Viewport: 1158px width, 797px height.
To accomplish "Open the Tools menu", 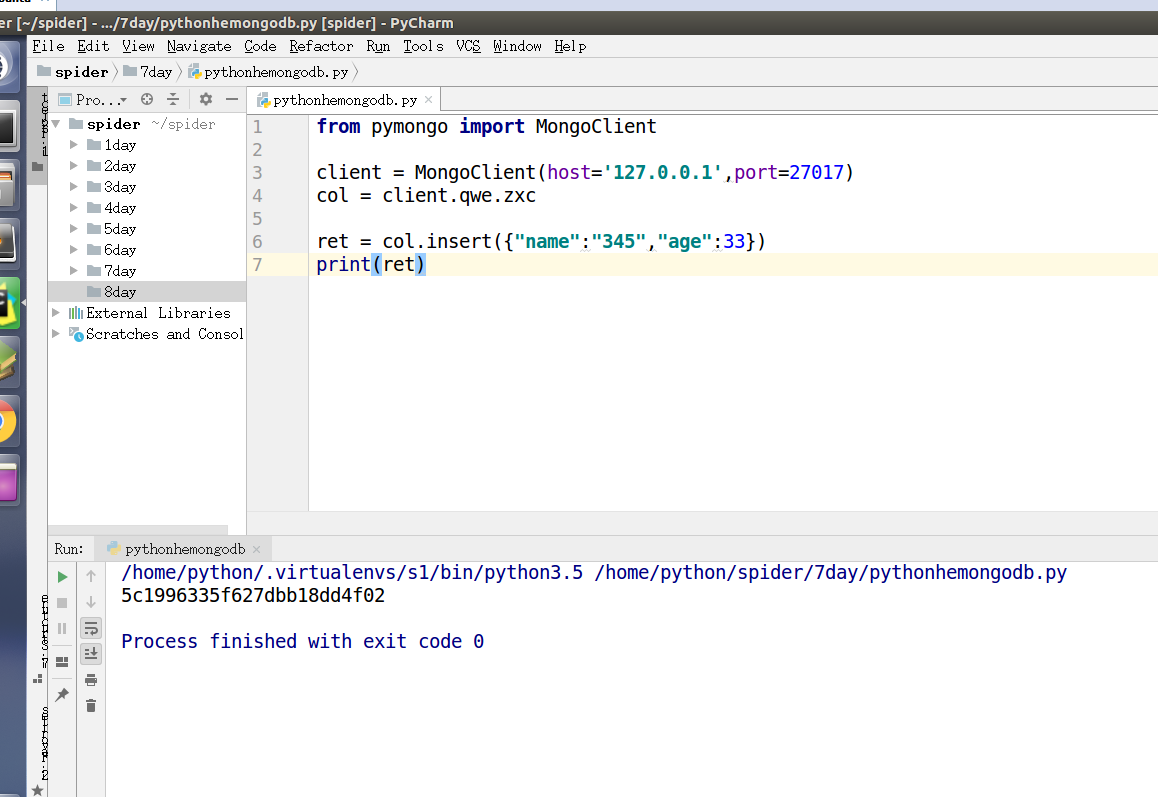I will click(423, 47).
